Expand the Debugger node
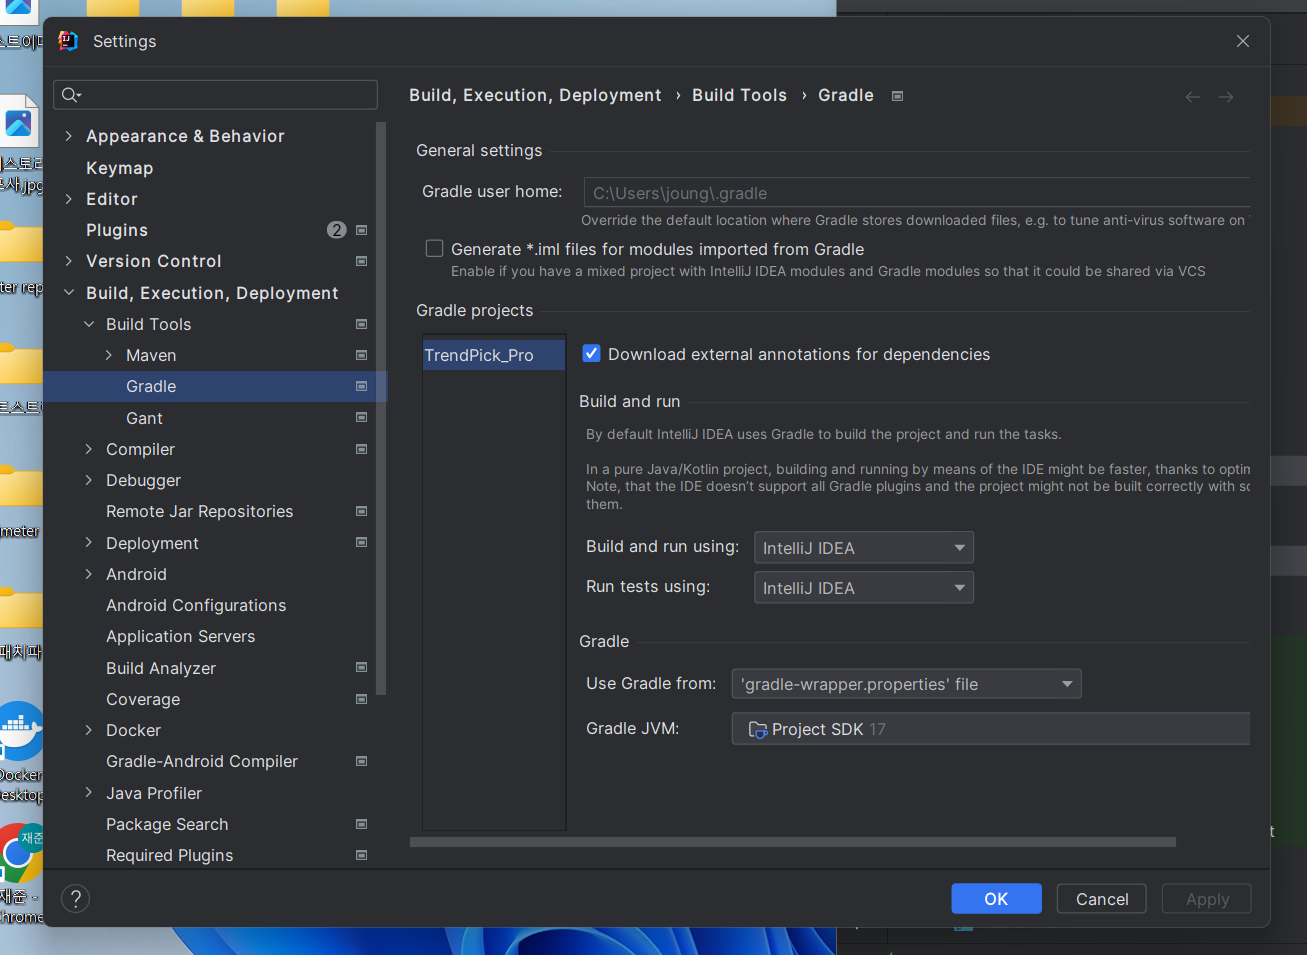Viewport: 1307px width, 955px height. coord(88,480)
